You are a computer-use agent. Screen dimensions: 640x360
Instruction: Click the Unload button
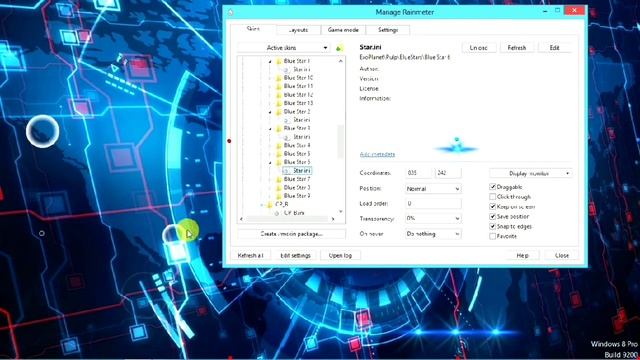(479, 48)
